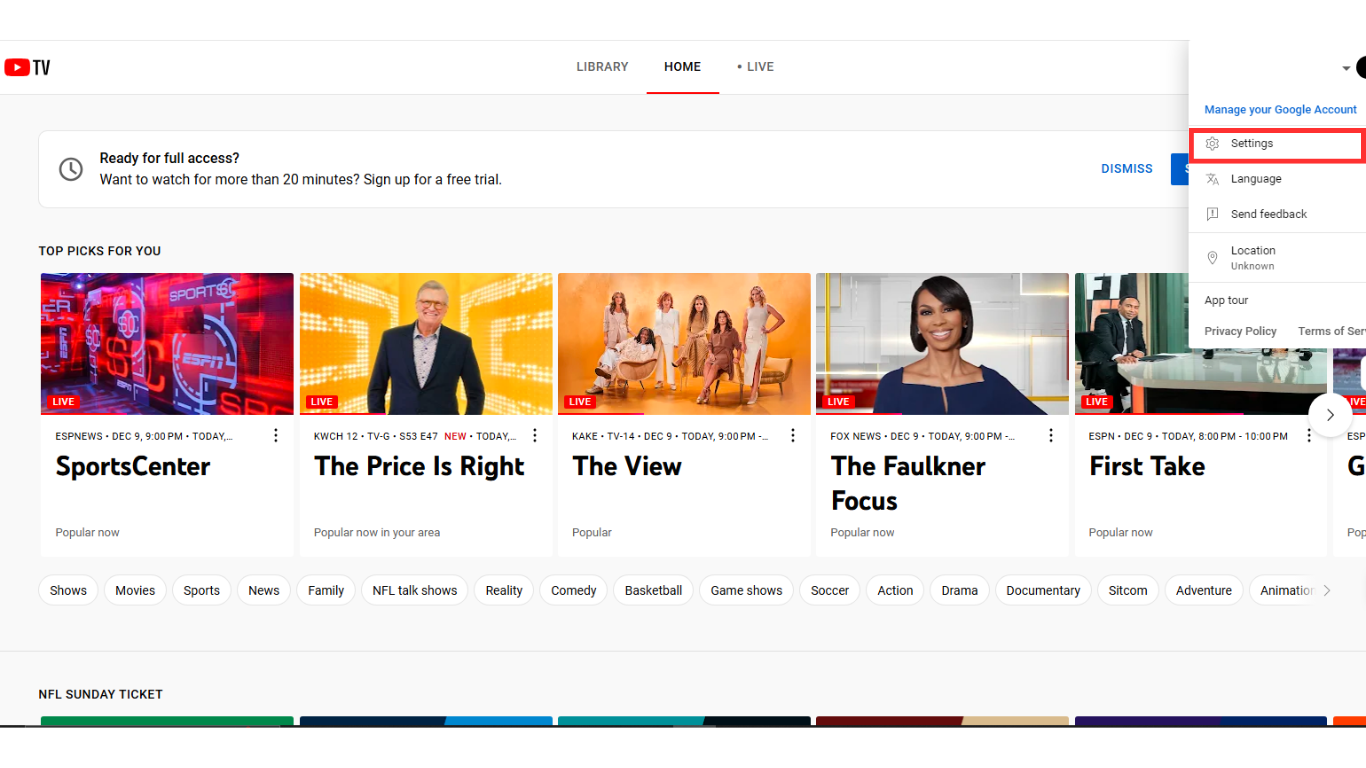Screen dimensions: 1366x768
Task: Click the SportsCenter title text
Action: 133,466
